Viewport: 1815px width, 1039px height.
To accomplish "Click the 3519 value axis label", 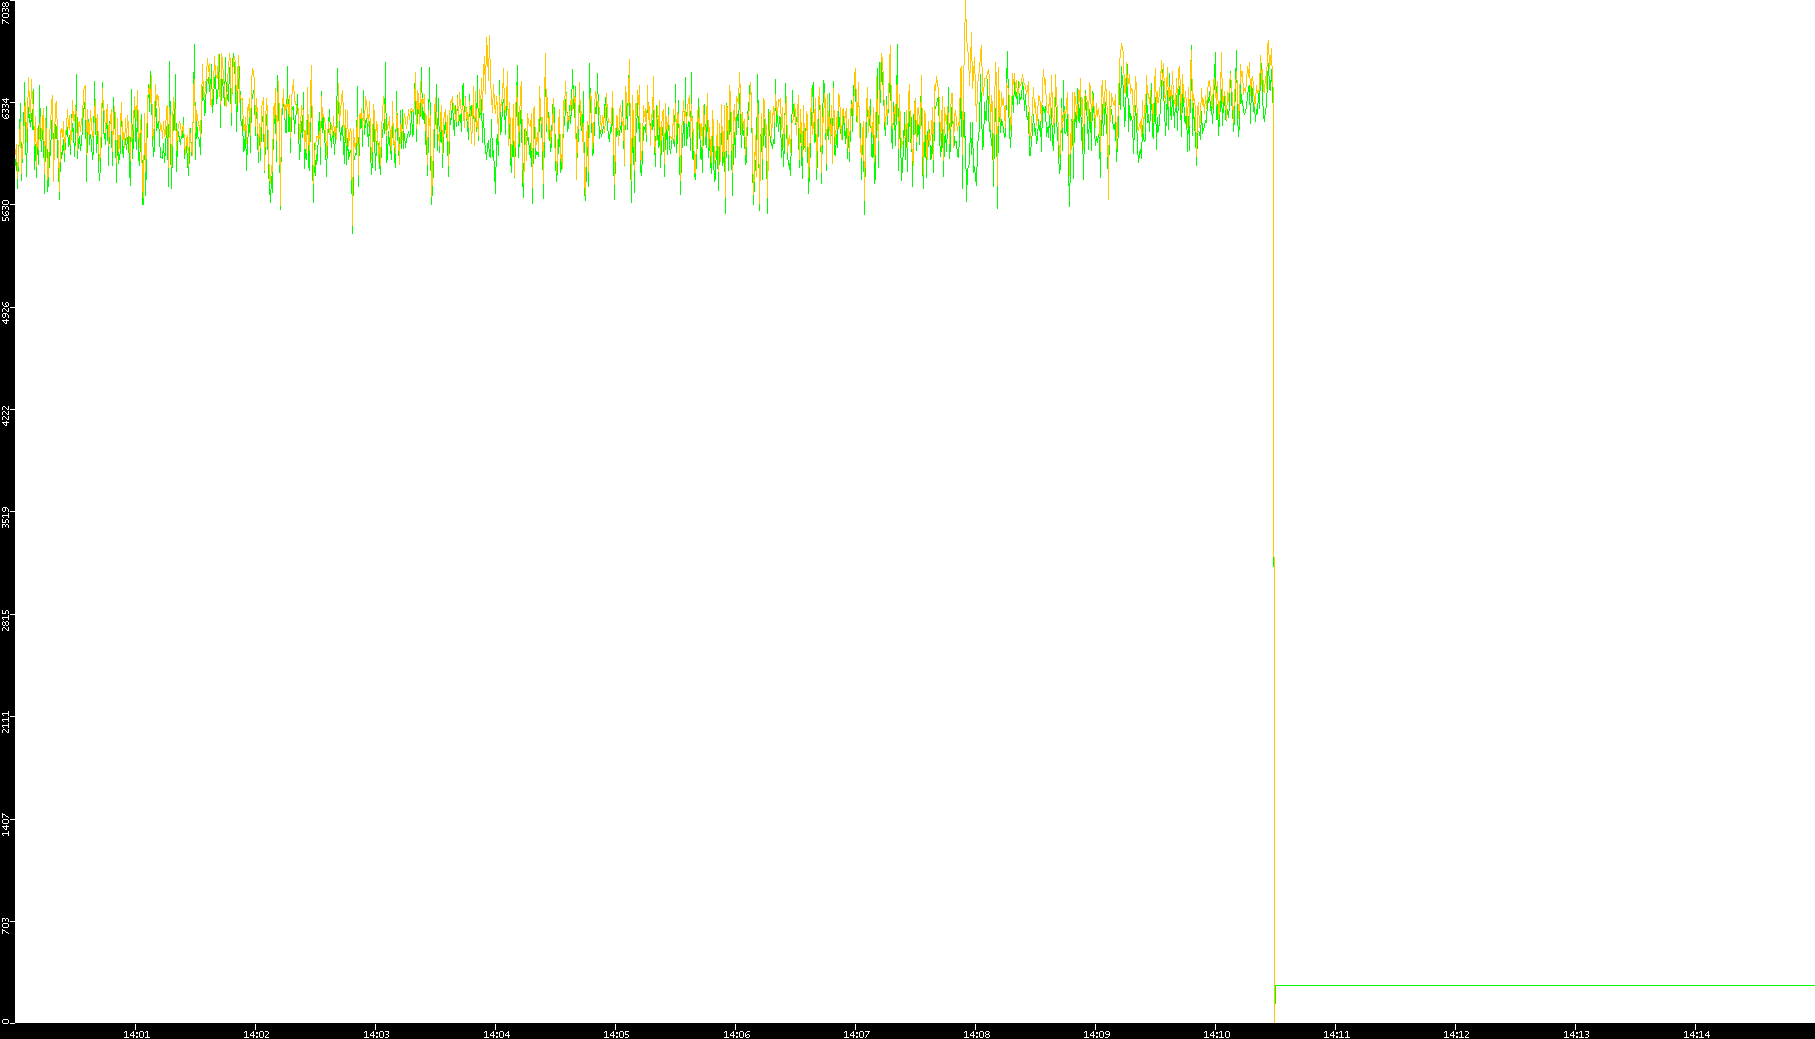I will pos(7,517).
